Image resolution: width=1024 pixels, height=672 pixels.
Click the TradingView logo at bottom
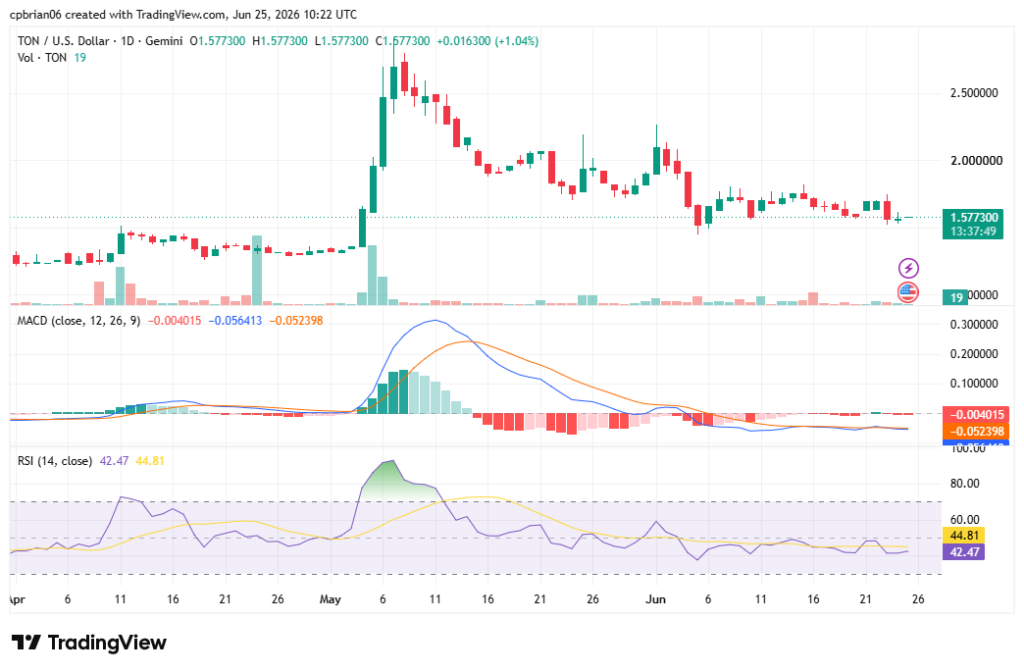point(89,643)
